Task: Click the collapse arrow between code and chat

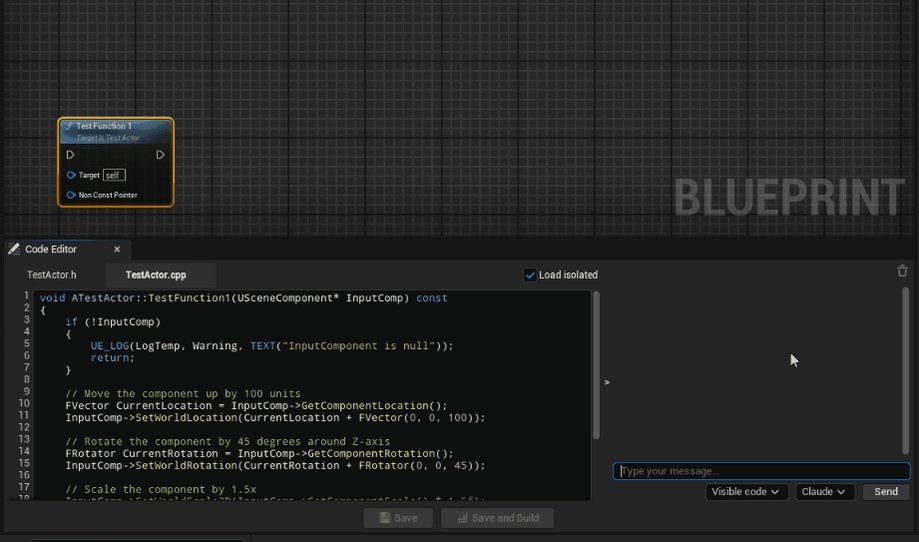Action: click(607, 382)
